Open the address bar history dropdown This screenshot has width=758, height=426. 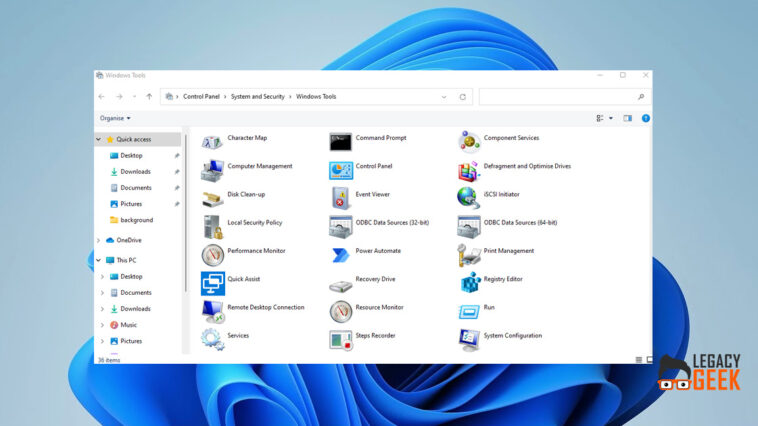click(x=444, y=97)
